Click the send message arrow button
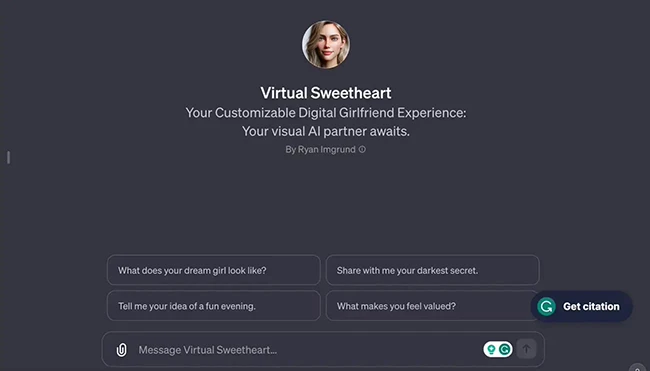Image resolution: width=650 pixels, height=371 pixels. pos(526,349)
